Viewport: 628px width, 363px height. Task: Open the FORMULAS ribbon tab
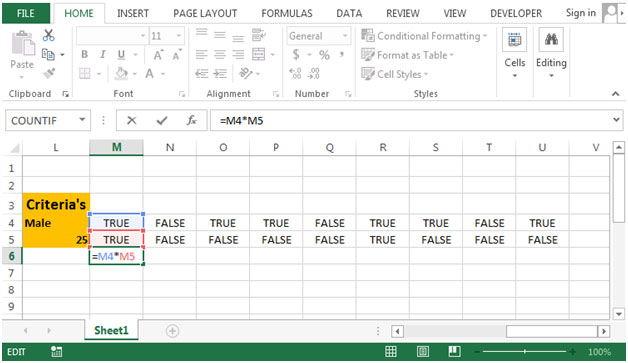[287, 13]
